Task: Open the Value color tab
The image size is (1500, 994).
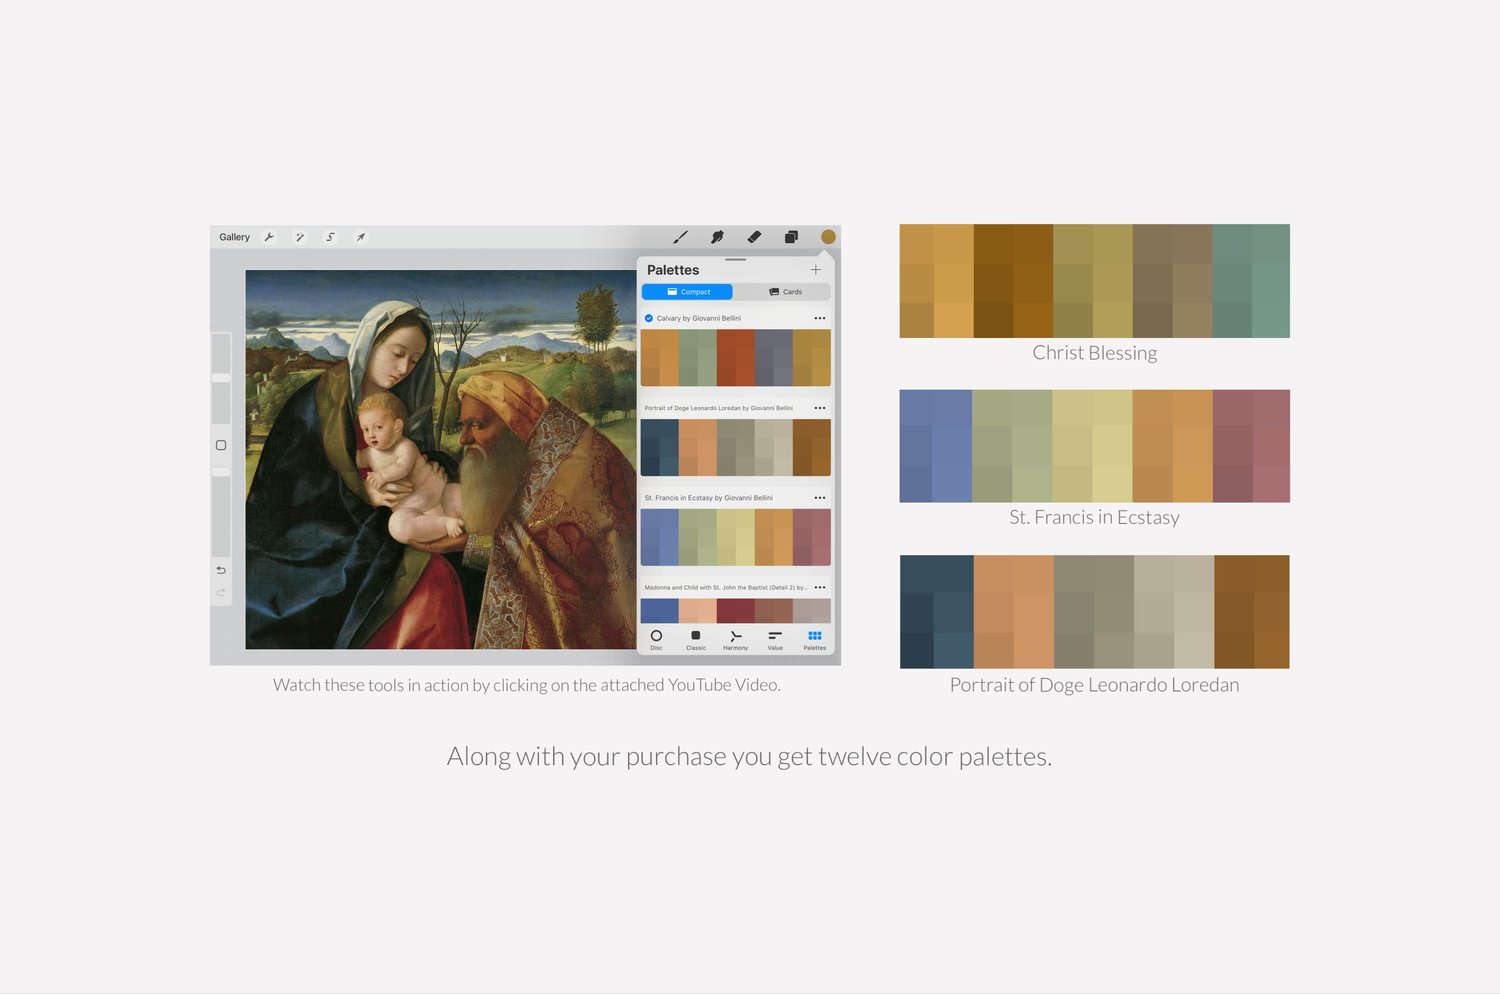Action: click(775, 640)
